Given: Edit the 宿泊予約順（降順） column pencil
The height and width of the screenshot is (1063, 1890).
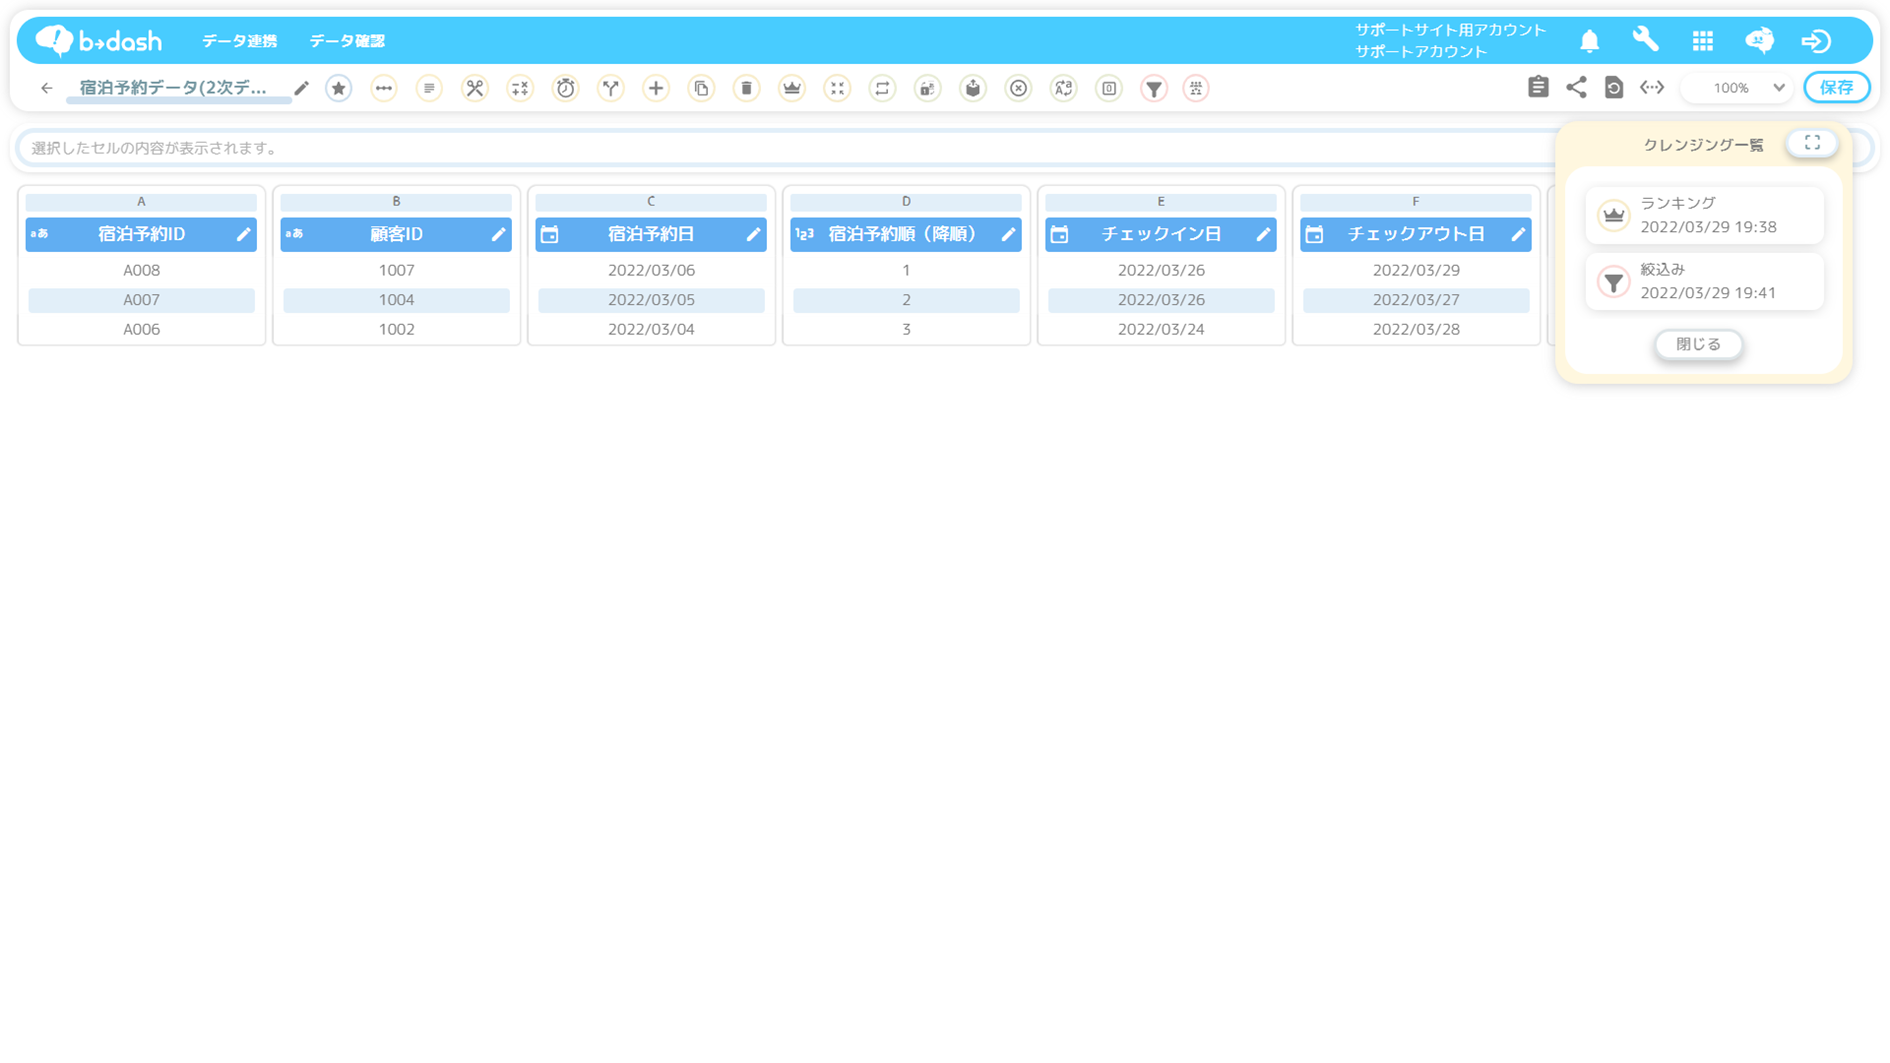Looking at the screenshot, I should pyautogui.click(x=1008, y=234).
